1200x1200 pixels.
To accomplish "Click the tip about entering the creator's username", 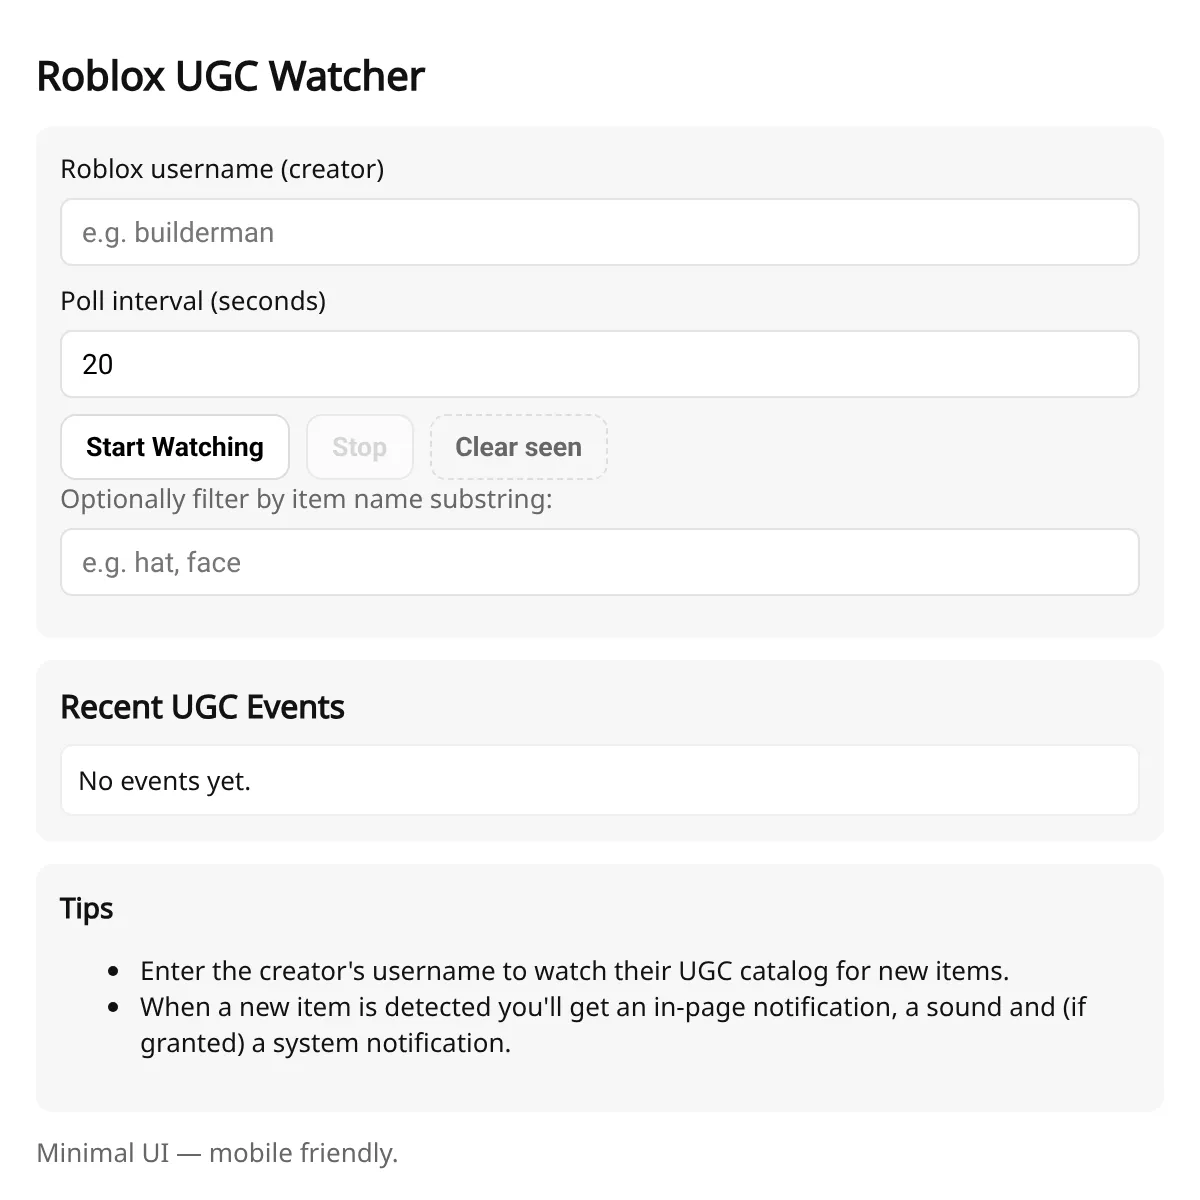I will coord(574,971).
